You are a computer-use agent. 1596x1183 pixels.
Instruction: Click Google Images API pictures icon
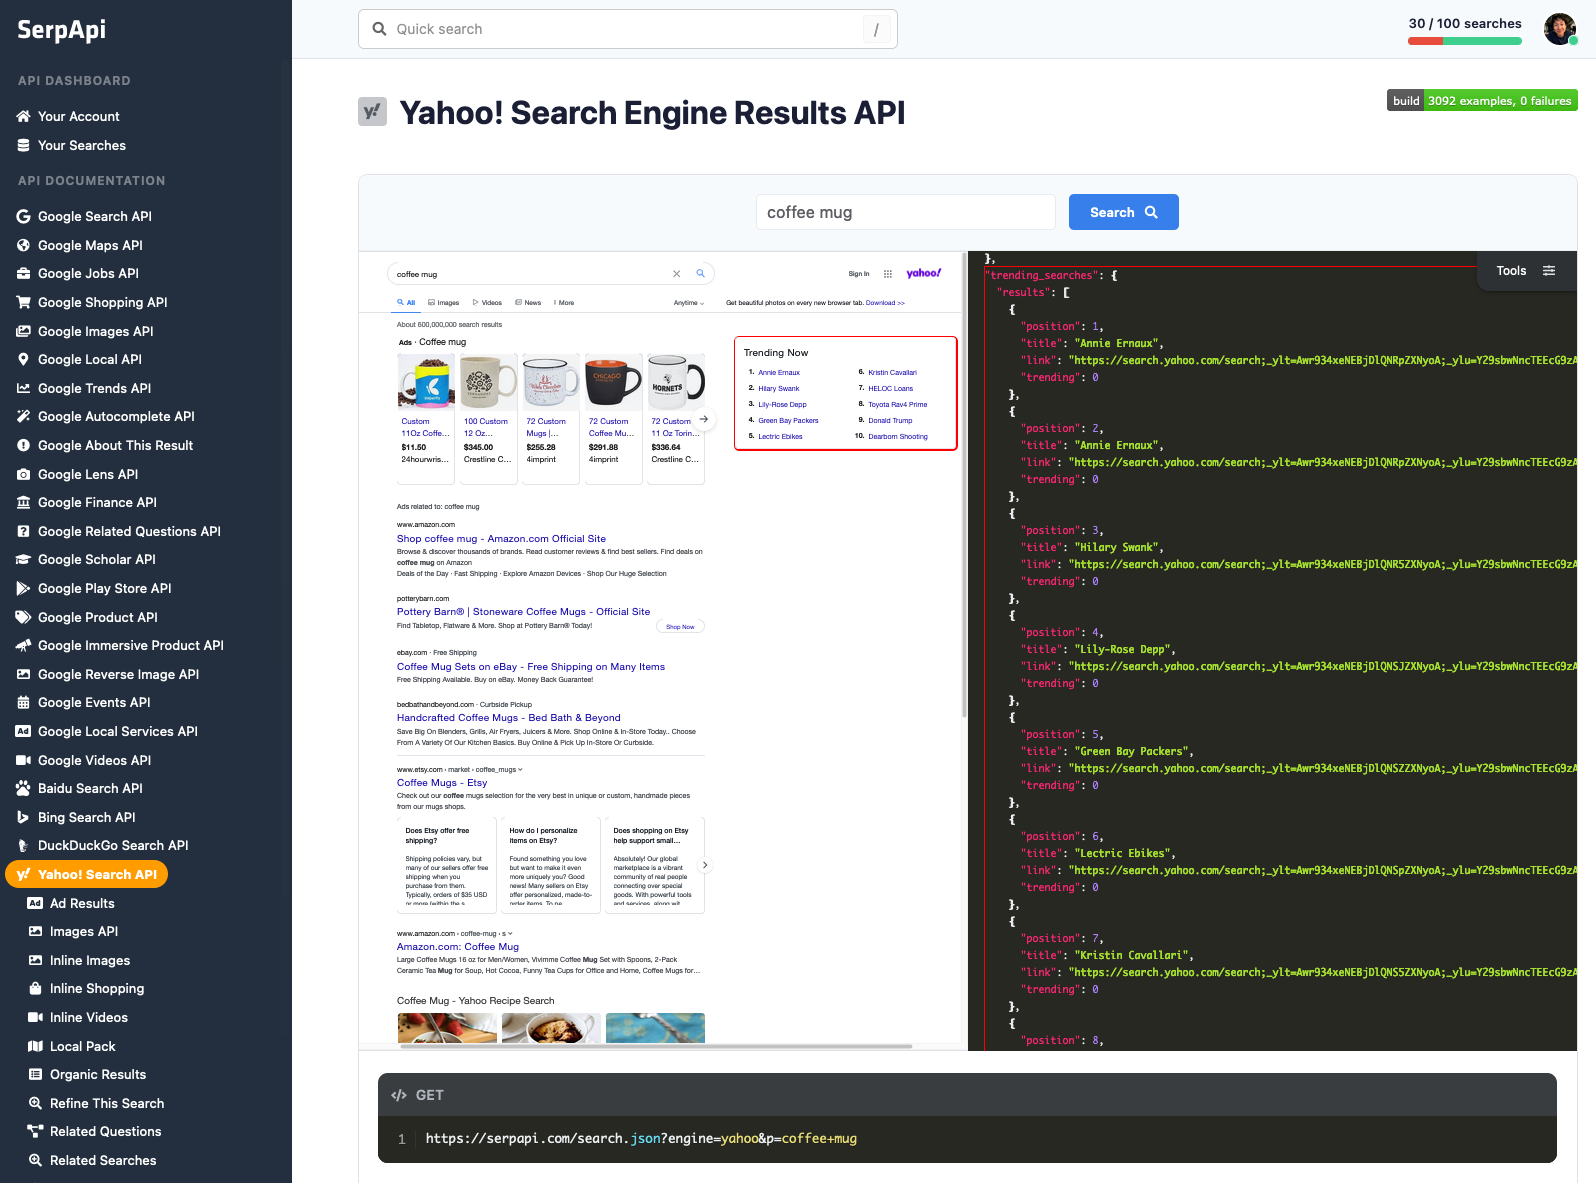pyautogui.click(x=23, y=331)
